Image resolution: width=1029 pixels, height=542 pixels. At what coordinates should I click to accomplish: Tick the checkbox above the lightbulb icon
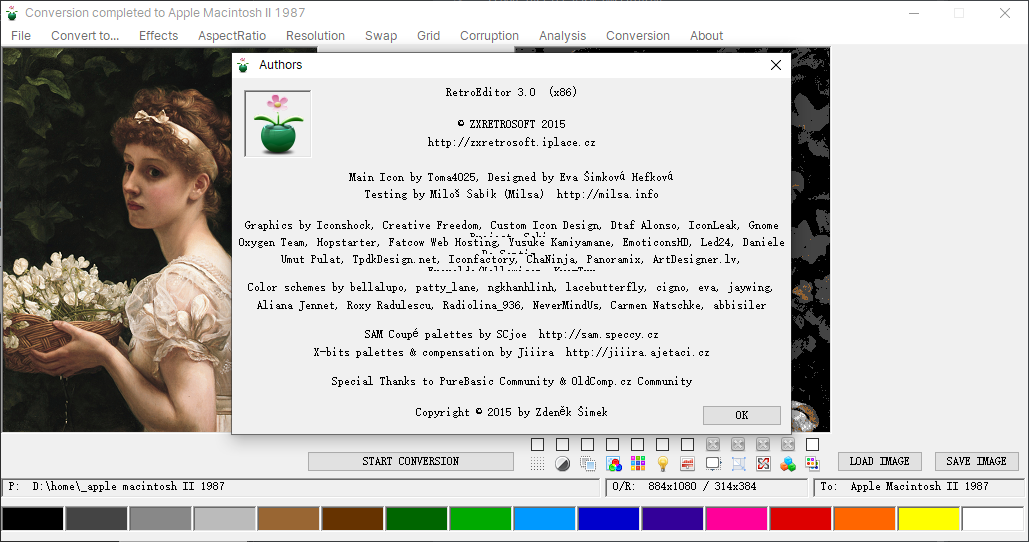click(663, 444)
